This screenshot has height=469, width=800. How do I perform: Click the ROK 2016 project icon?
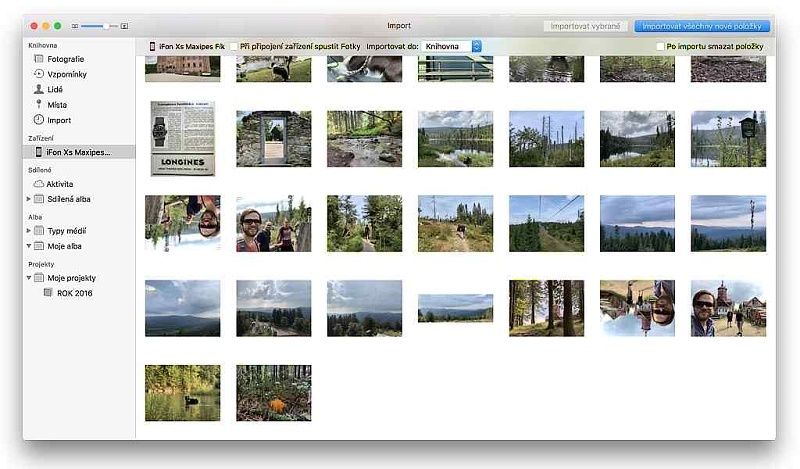click(48, 292)
